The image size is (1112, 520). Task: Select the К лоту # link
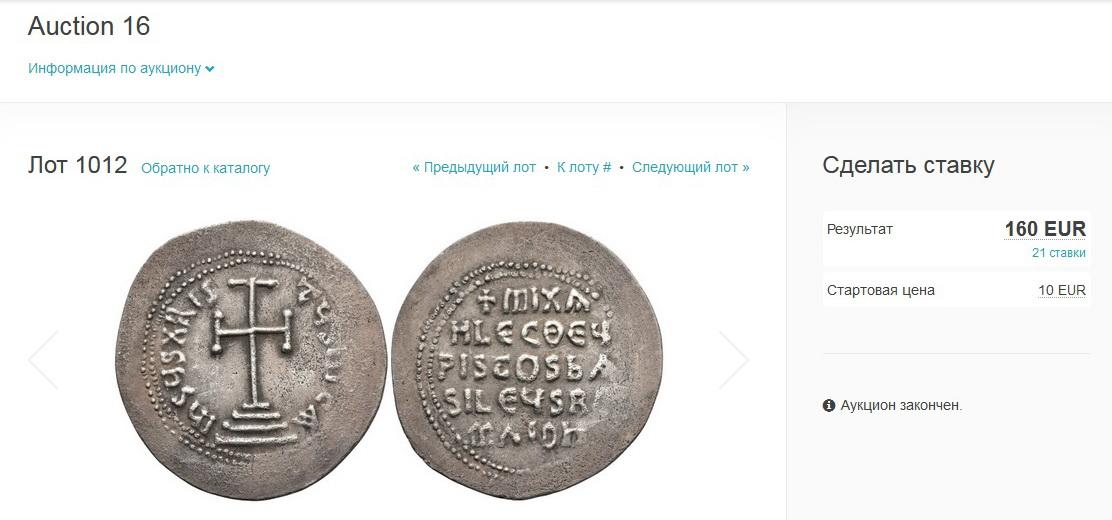tap(584, 167)
